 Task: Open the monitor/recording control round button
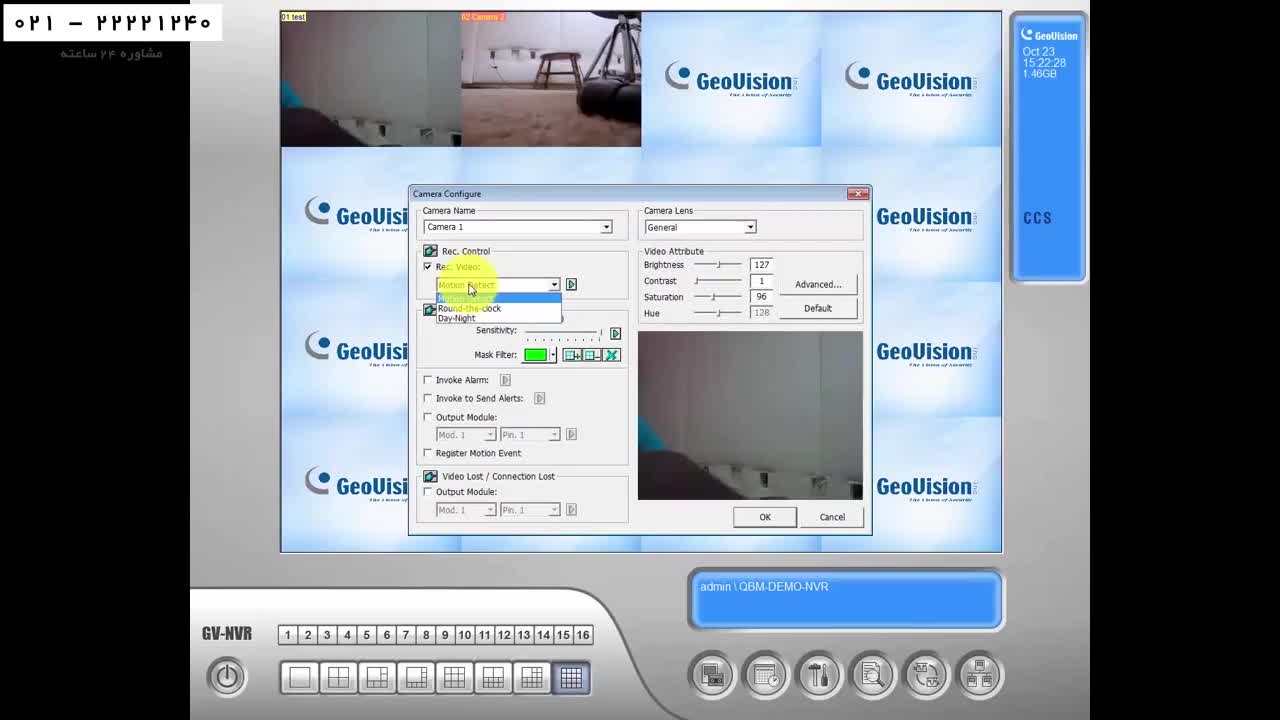coord(712,676)
